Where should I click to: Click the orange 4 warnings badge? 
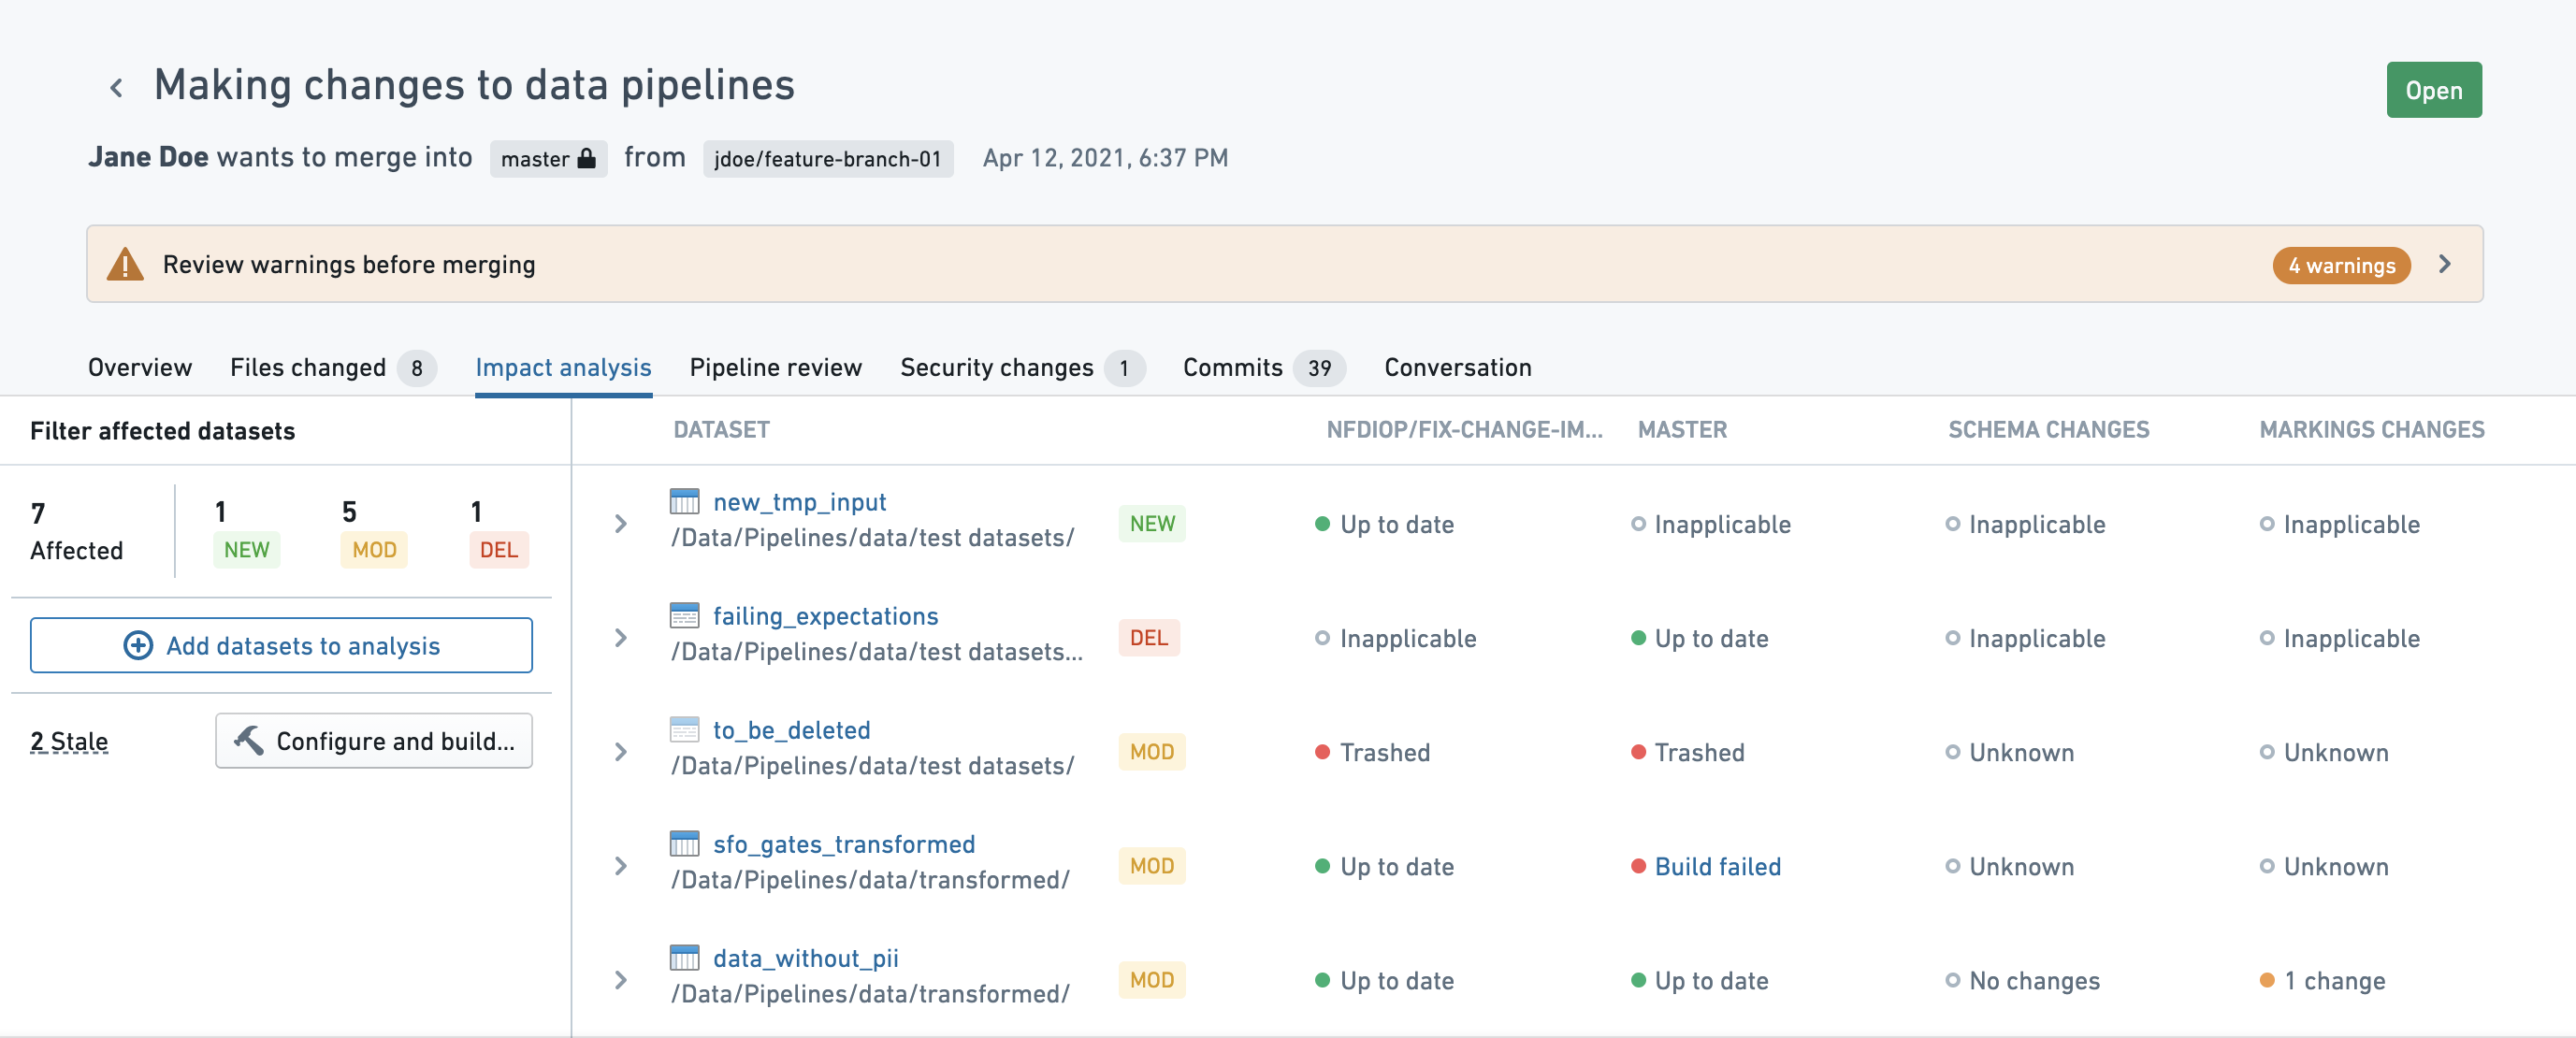point(2341,265)
